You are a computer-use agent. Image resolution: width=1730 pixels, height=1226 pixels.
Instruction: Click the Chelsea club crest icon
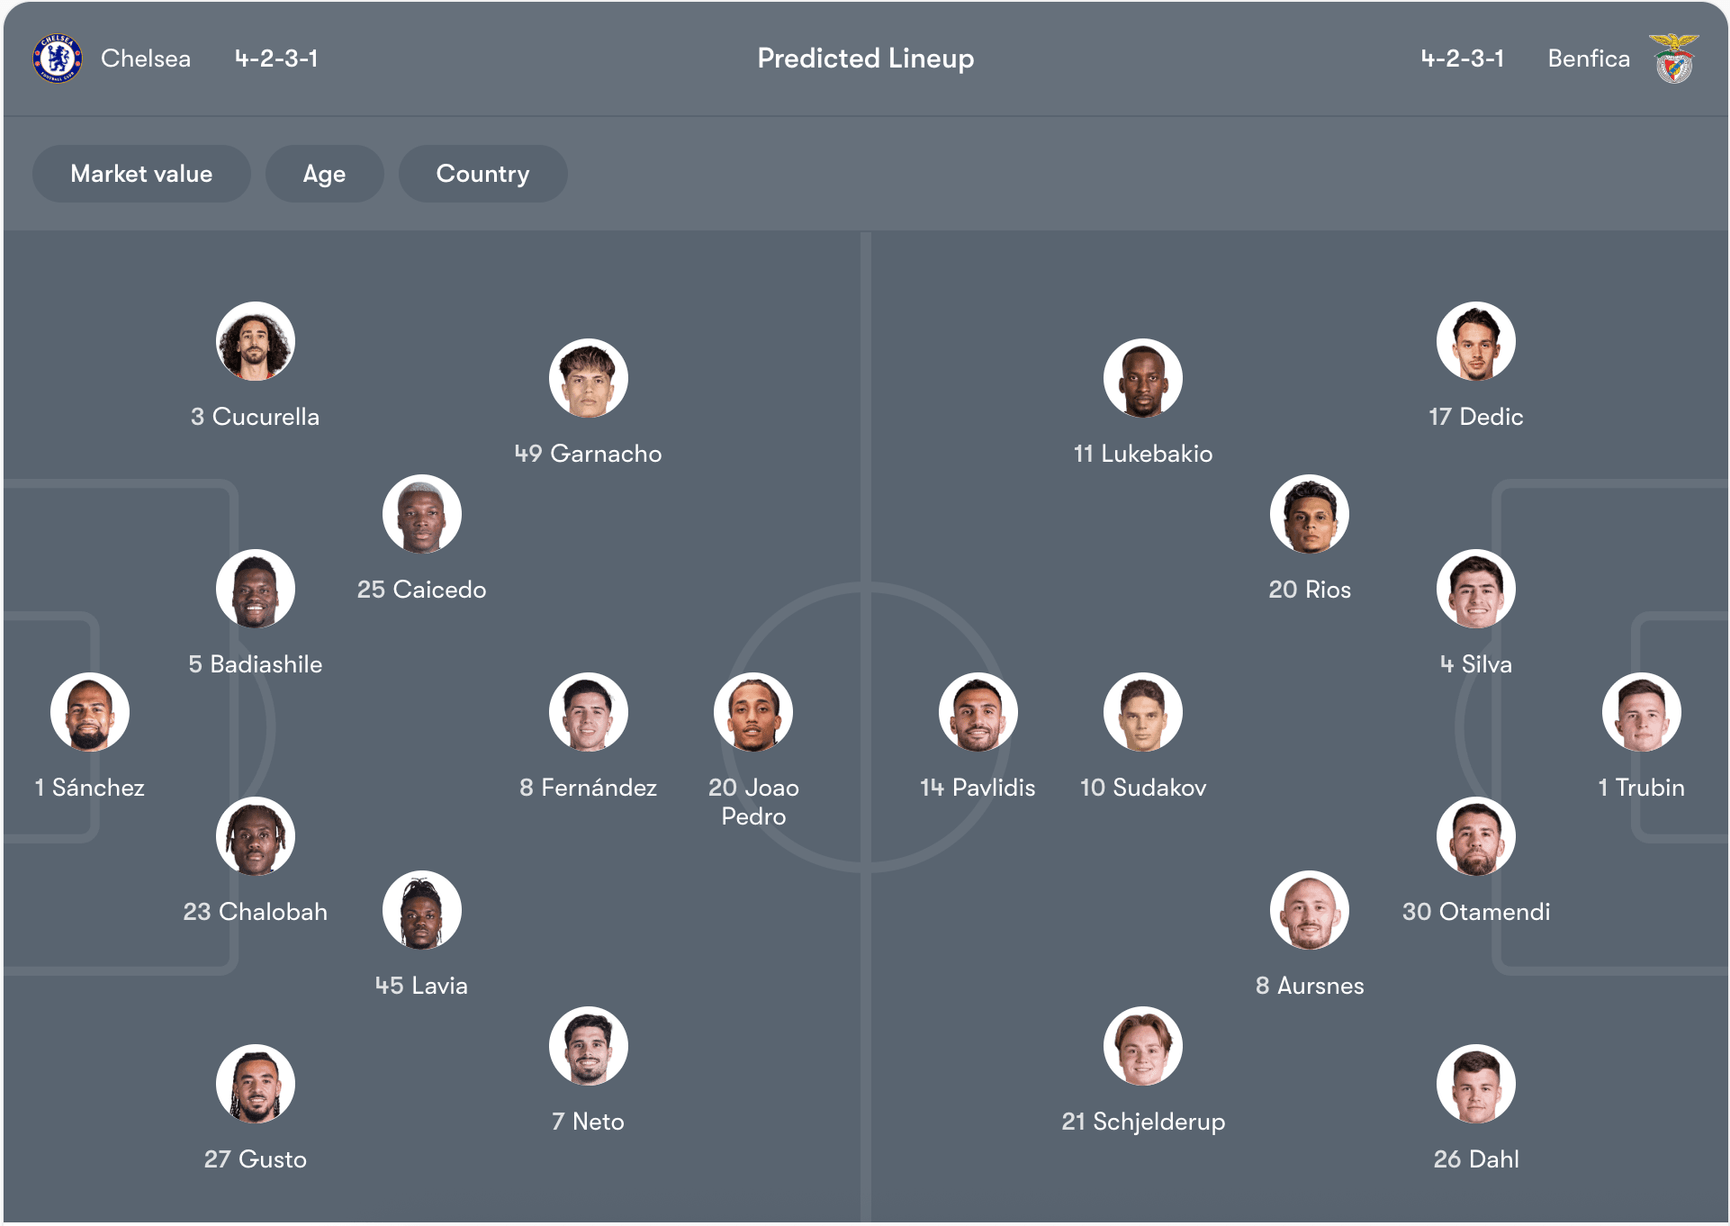coord(57,58)
